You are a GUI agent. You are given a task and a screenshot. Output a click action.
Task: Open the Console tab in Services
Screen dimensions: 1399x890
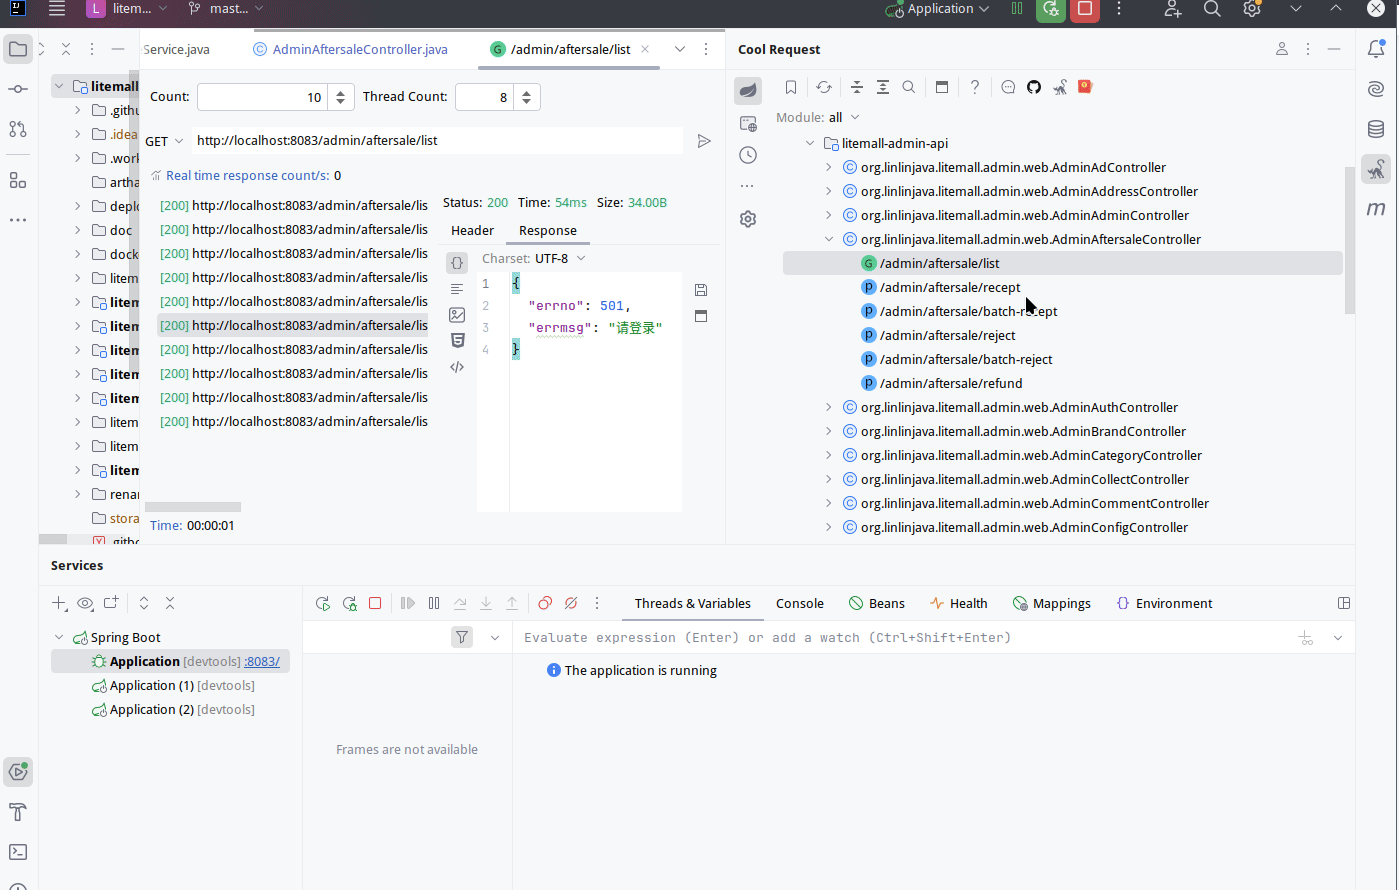(x=800, y=603)
